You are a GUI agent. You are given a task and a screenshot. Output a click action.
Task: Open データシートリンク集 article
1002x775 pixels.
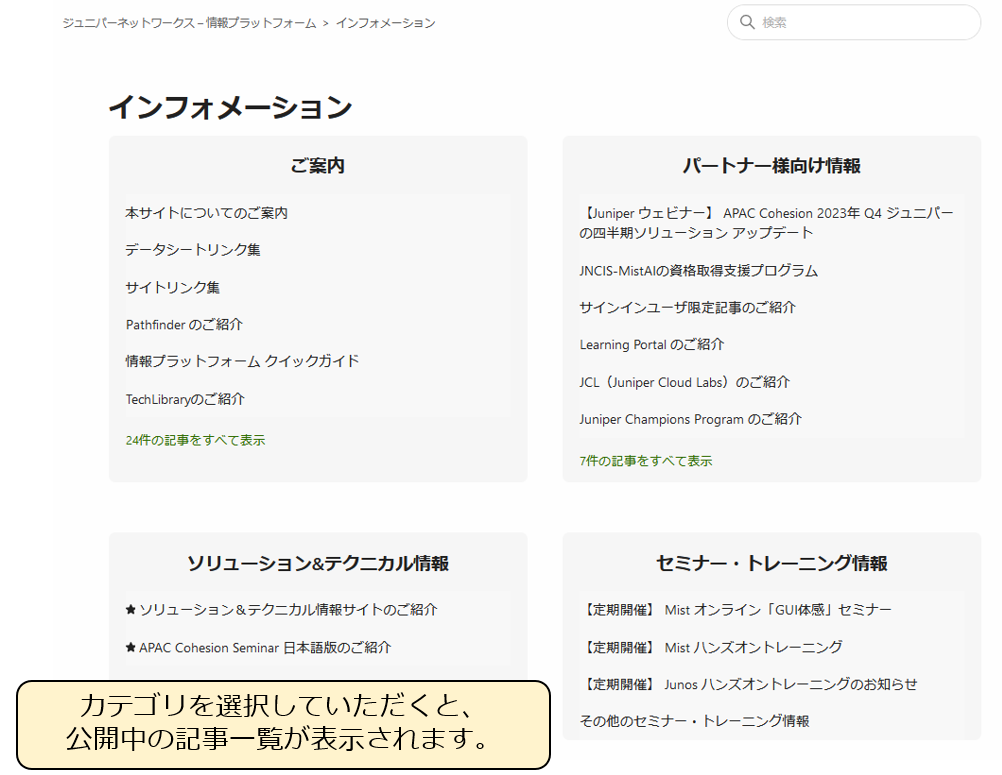pos(192,250)
